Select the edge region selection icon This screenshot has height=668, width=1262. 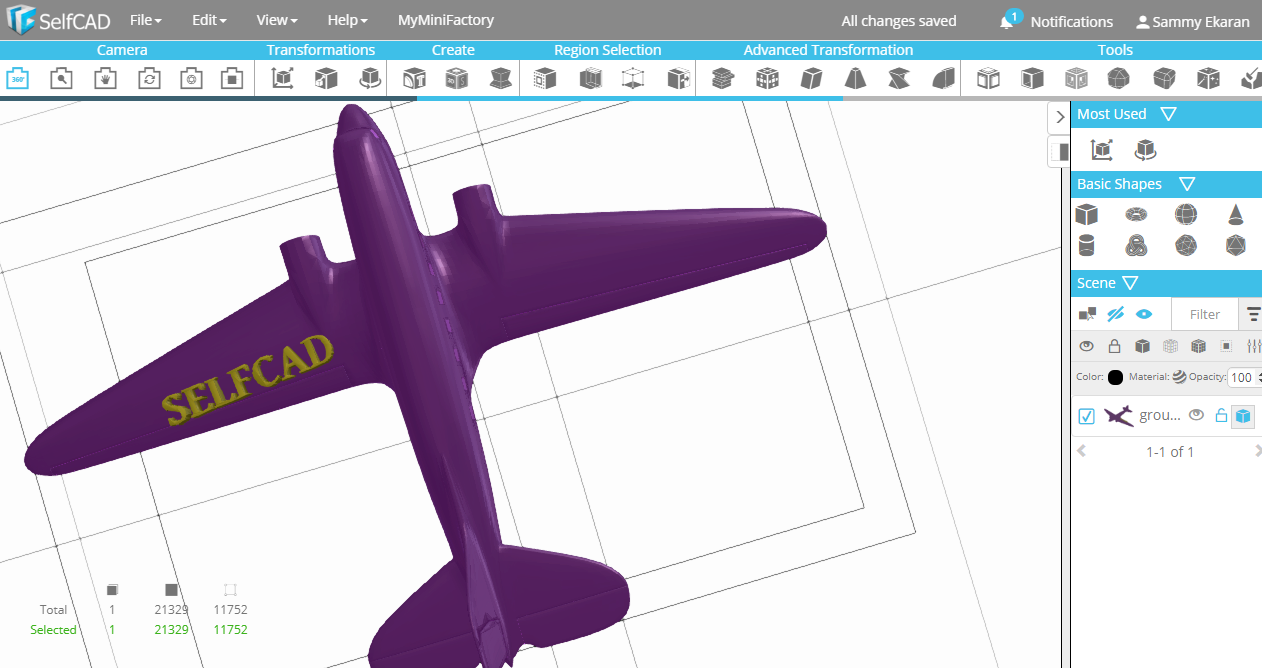tap(589, 78)
